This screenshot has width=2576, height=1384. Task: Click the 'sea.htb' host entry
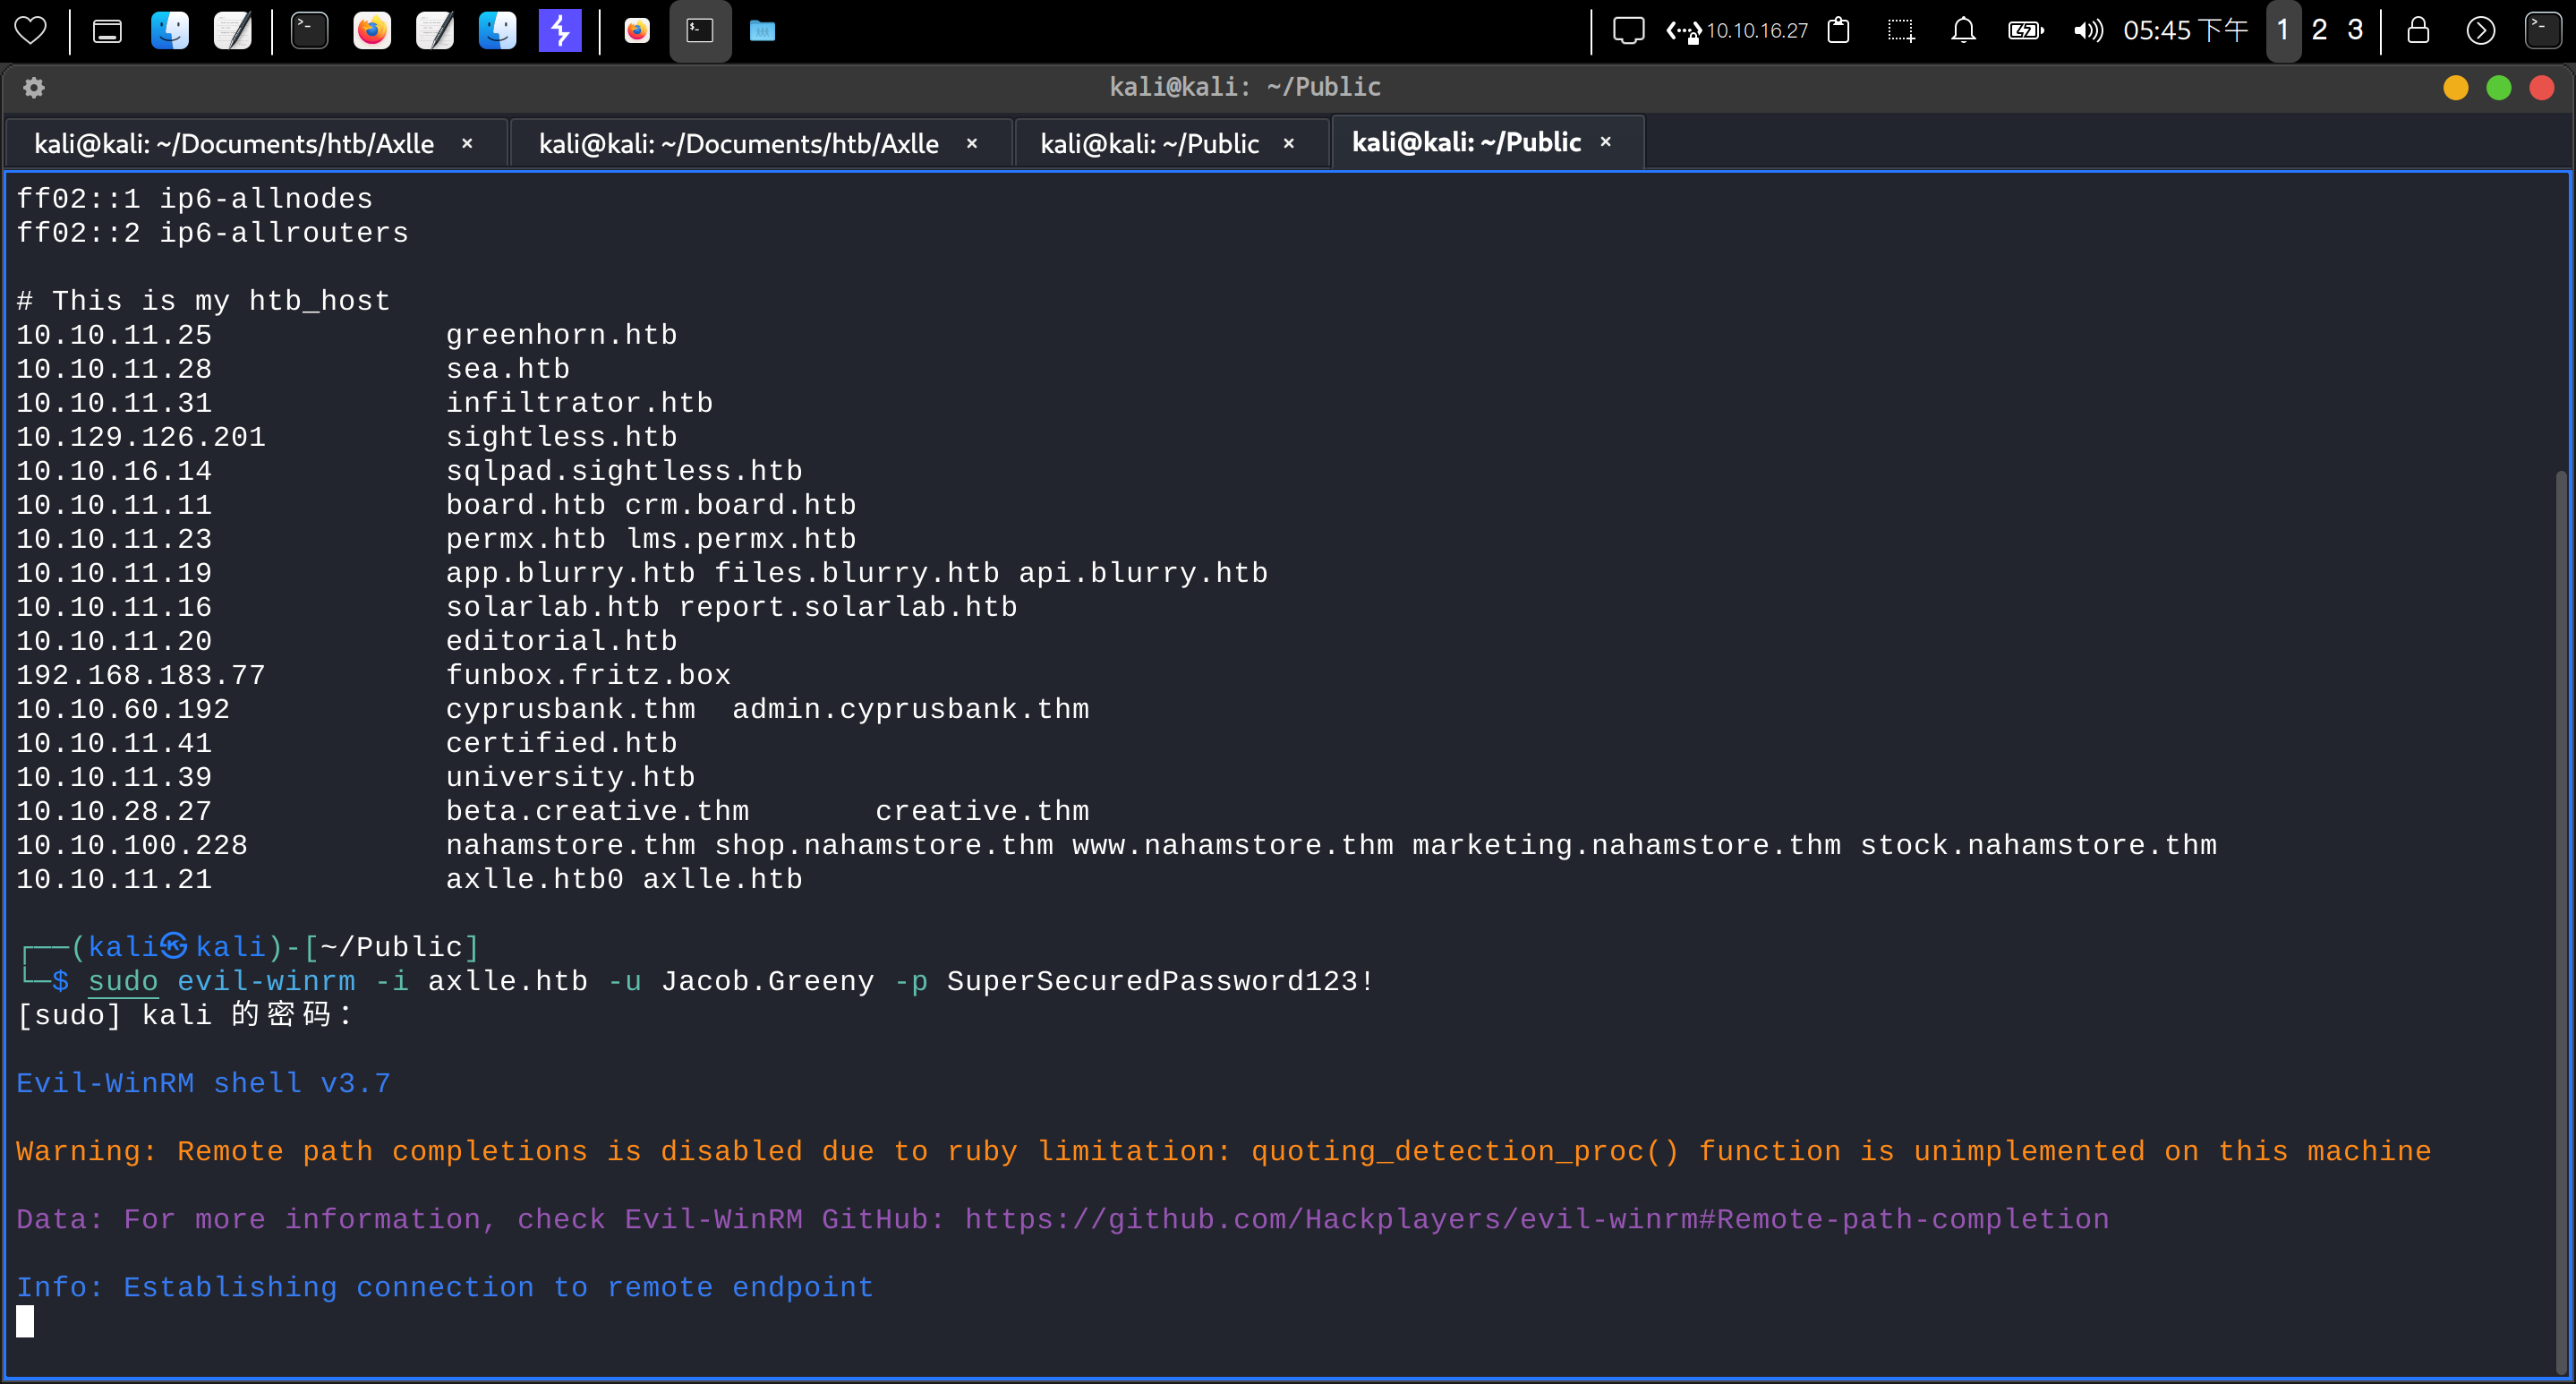pos(508,369)
